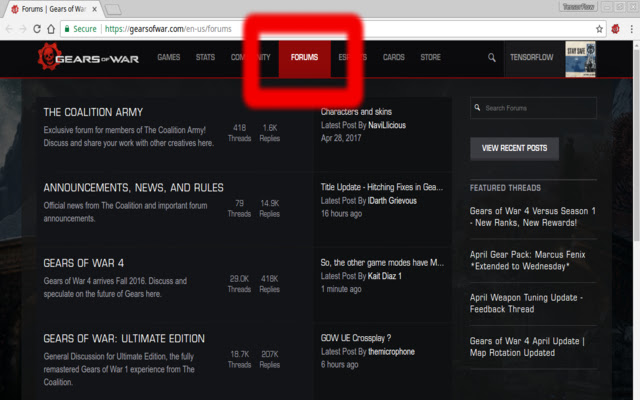Open the Chrome three-dot menu
The height and width of the screenshot is (400, 640).
[631, 29]
